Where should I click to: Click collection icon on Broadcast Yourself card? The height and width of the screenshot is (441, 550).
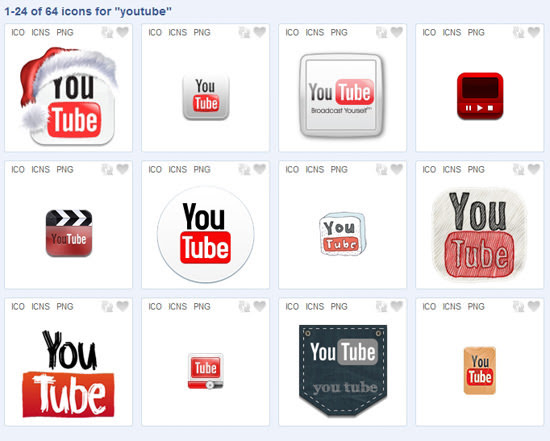[382, 33]
